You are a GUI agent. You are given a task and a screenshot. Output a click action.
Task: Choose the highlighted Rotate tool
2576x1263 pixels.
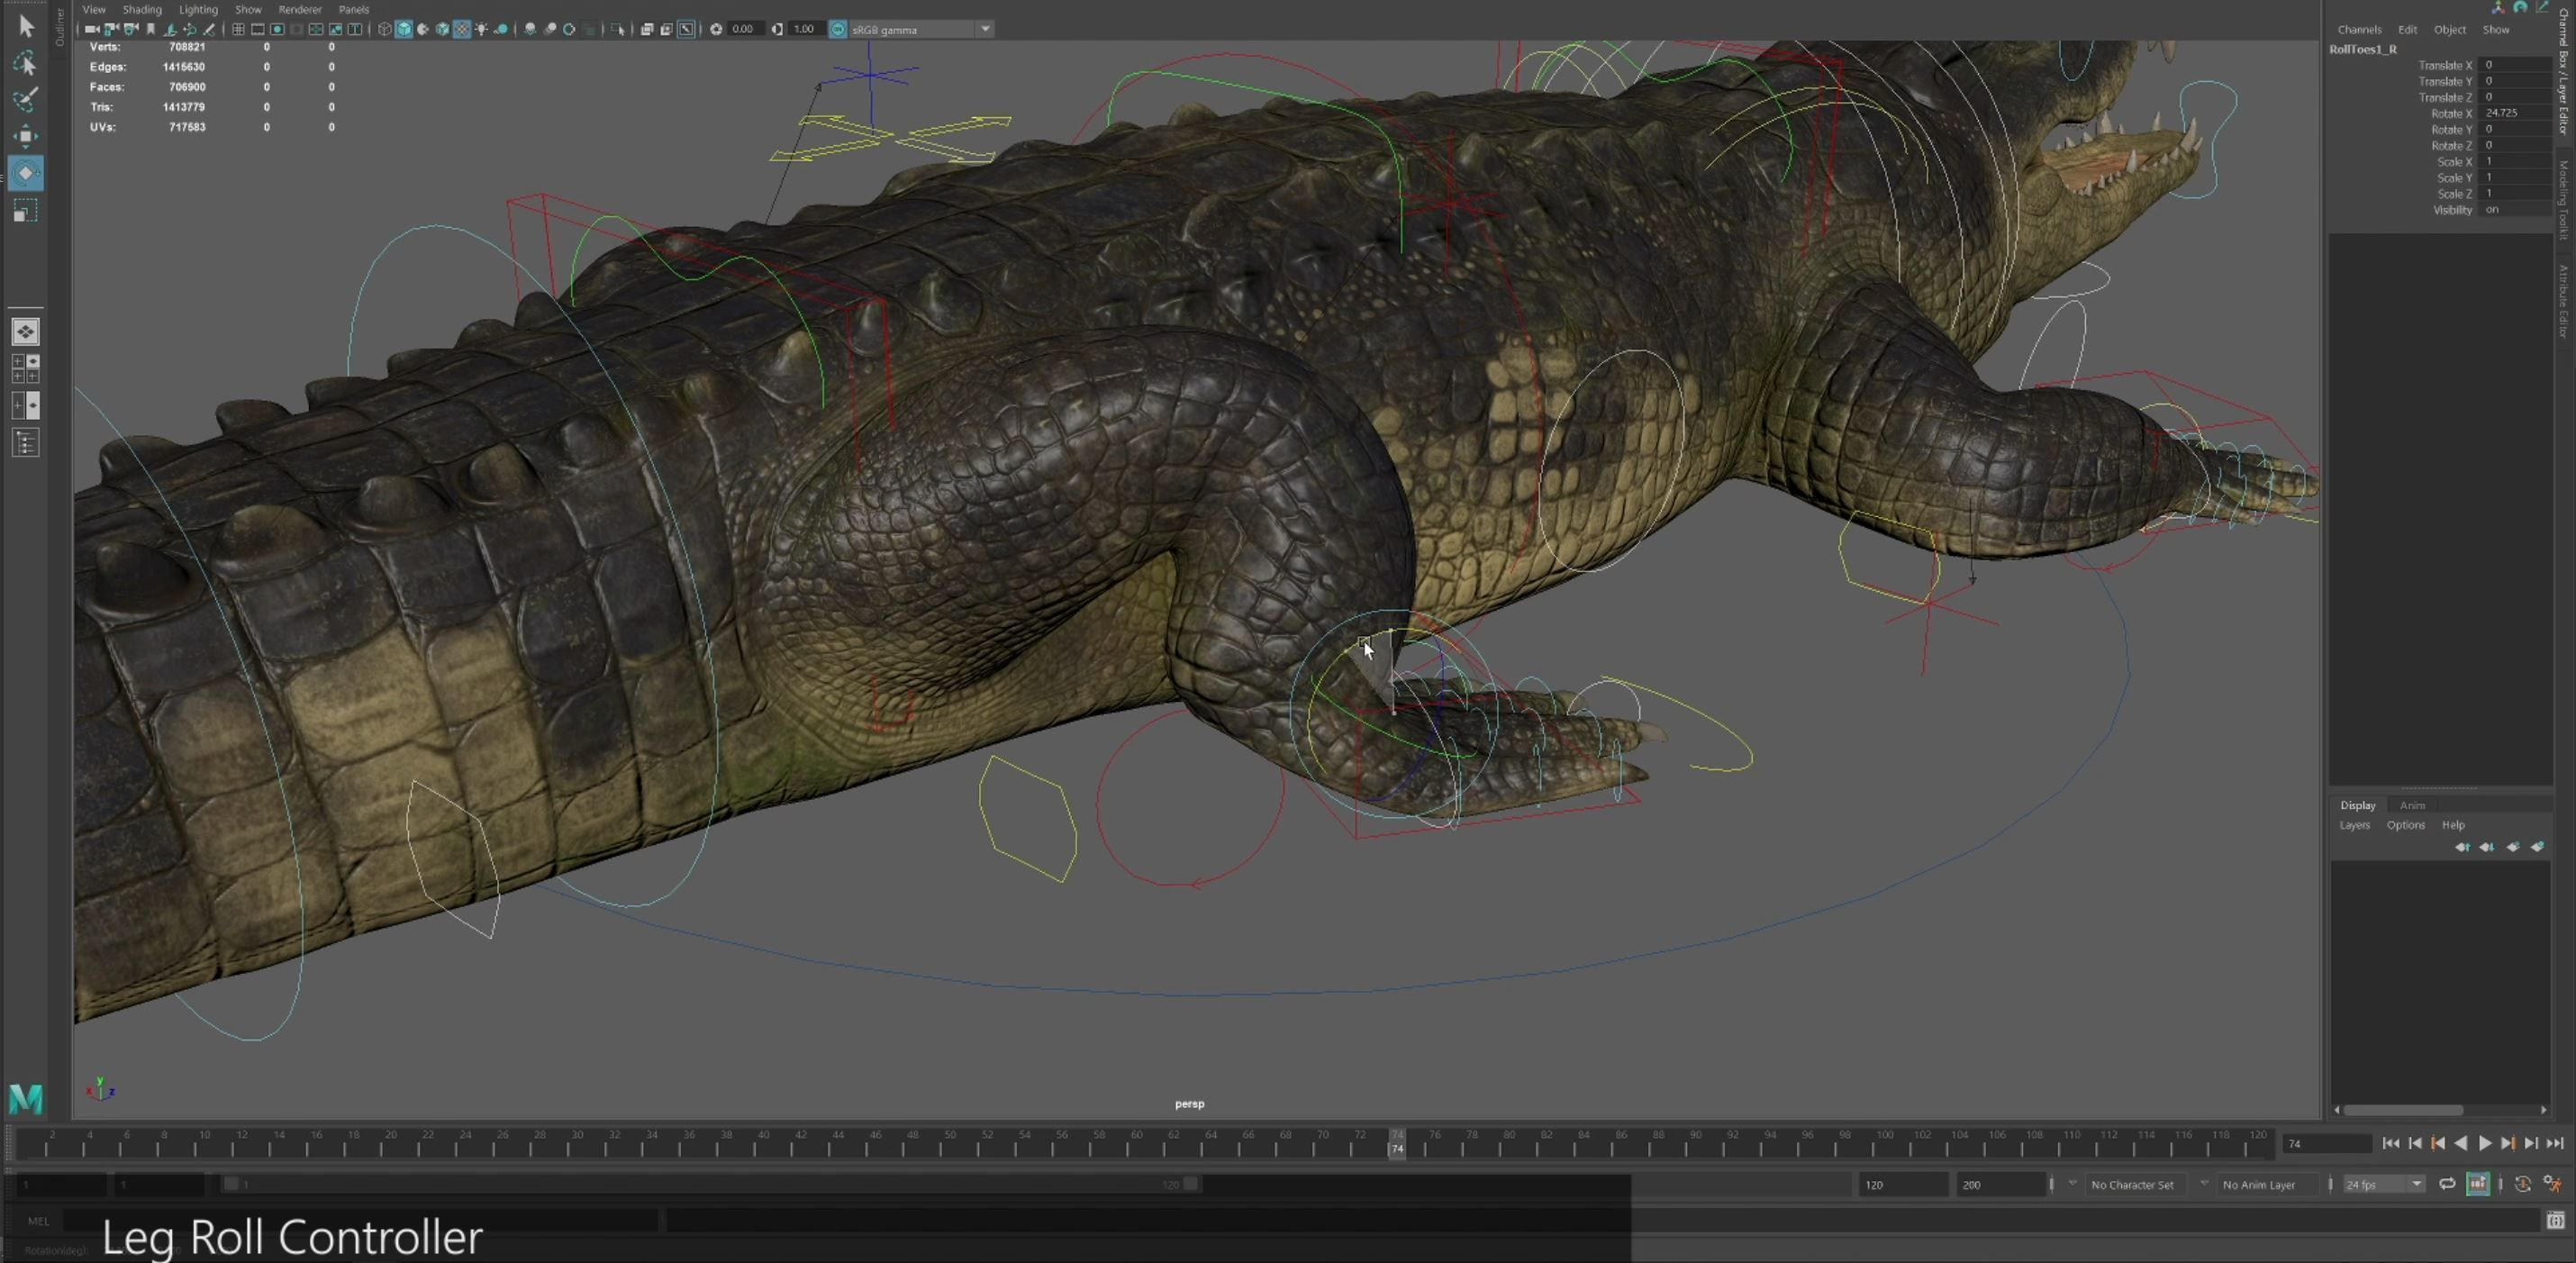coord(26,173)
